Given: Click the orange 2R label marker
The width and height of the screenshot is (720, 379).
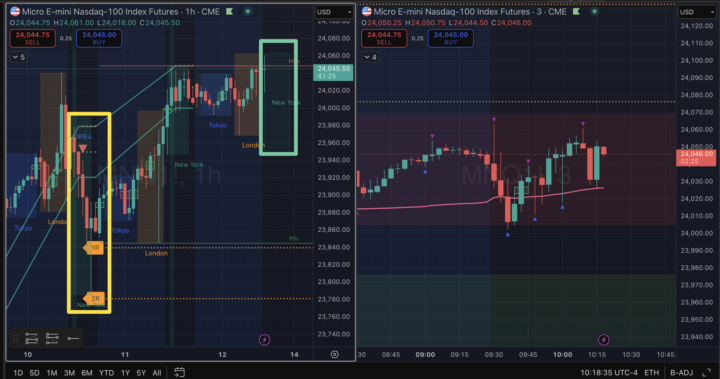Looking at the screenshot, I should pyautogui.click(x=94, y=298).
